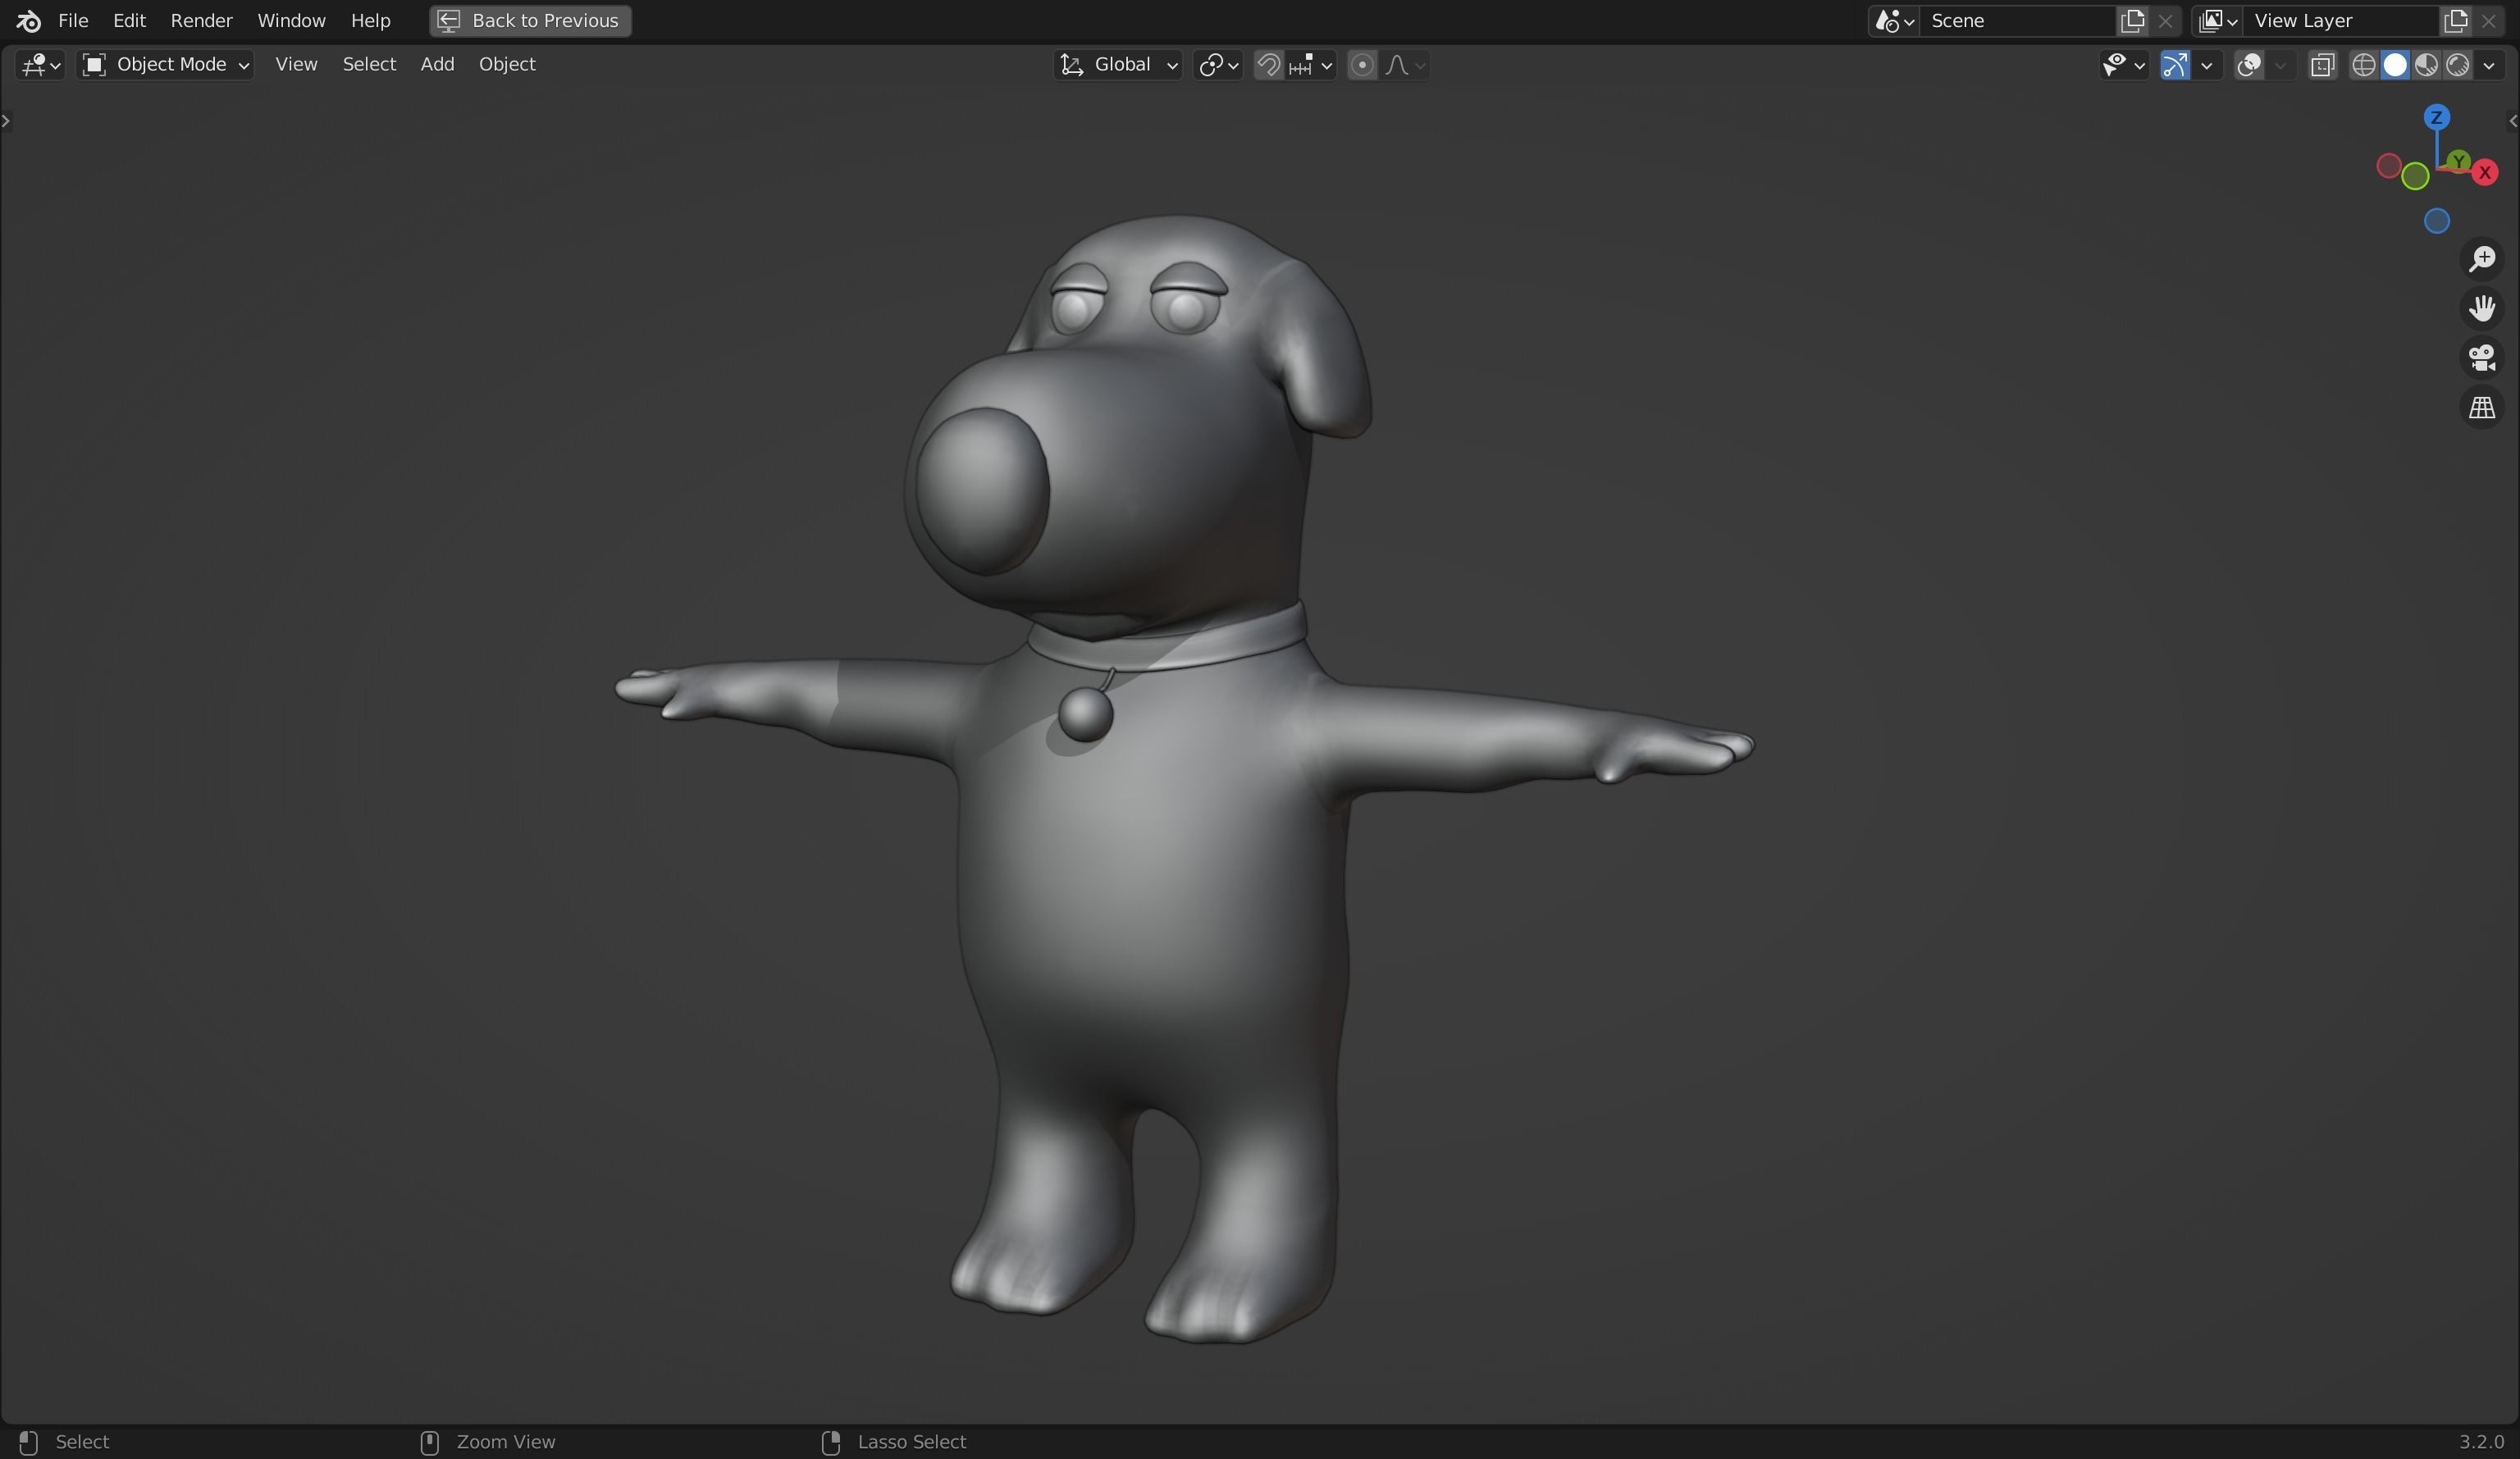Open the selectability and visibility dropdown
2520x1459 pixels.
2123,65
